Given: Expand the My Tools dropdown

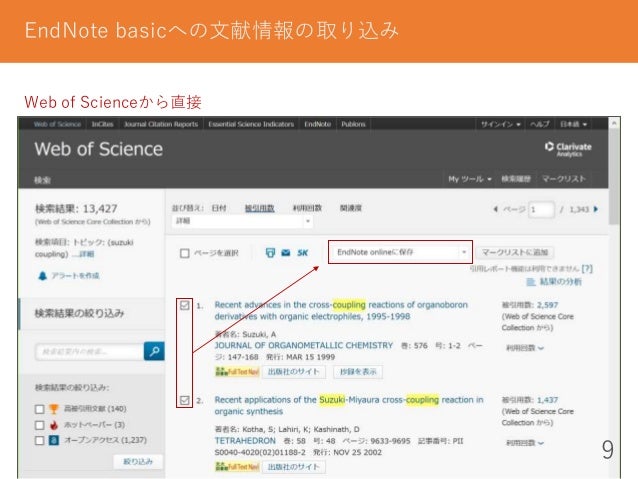Looking at the screenshot, I should [x=470, y=179].
